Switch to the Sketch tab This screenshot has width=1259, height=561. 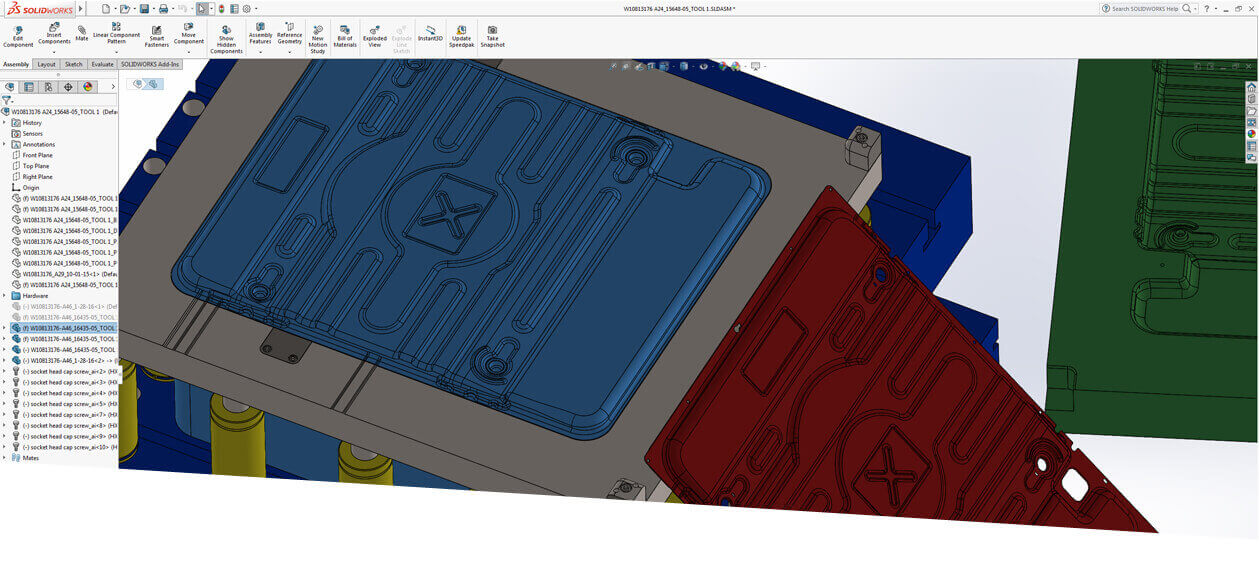pyautogui.click(x=74, y=64)
